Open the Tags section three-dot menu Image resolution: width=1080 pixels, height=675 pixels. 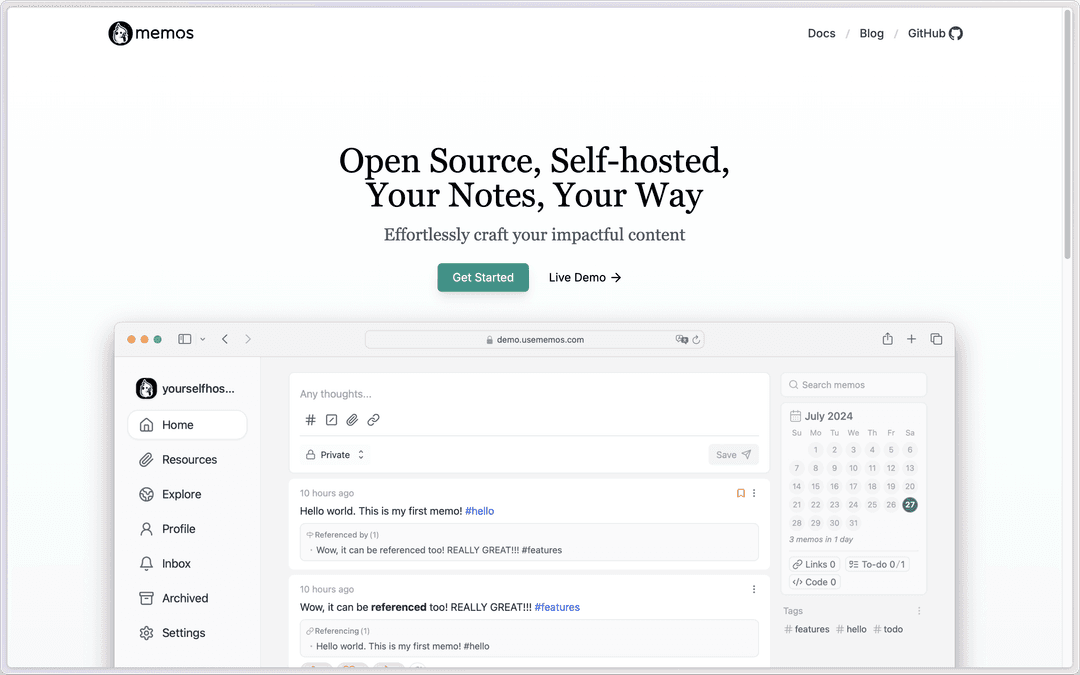click(919, 611)
